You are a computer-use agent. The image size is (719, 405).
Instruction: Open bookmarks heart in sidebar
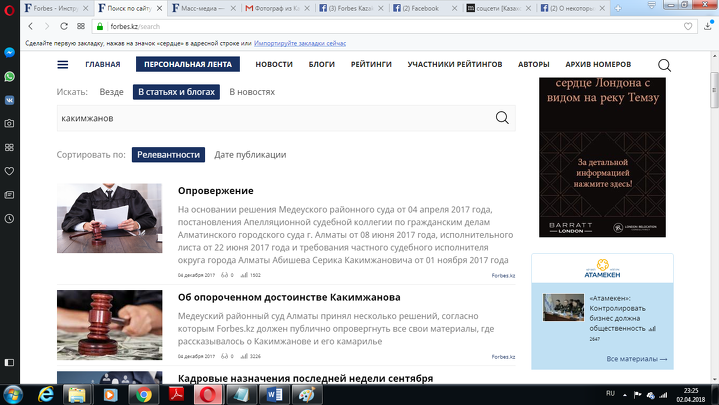point(9,171)
